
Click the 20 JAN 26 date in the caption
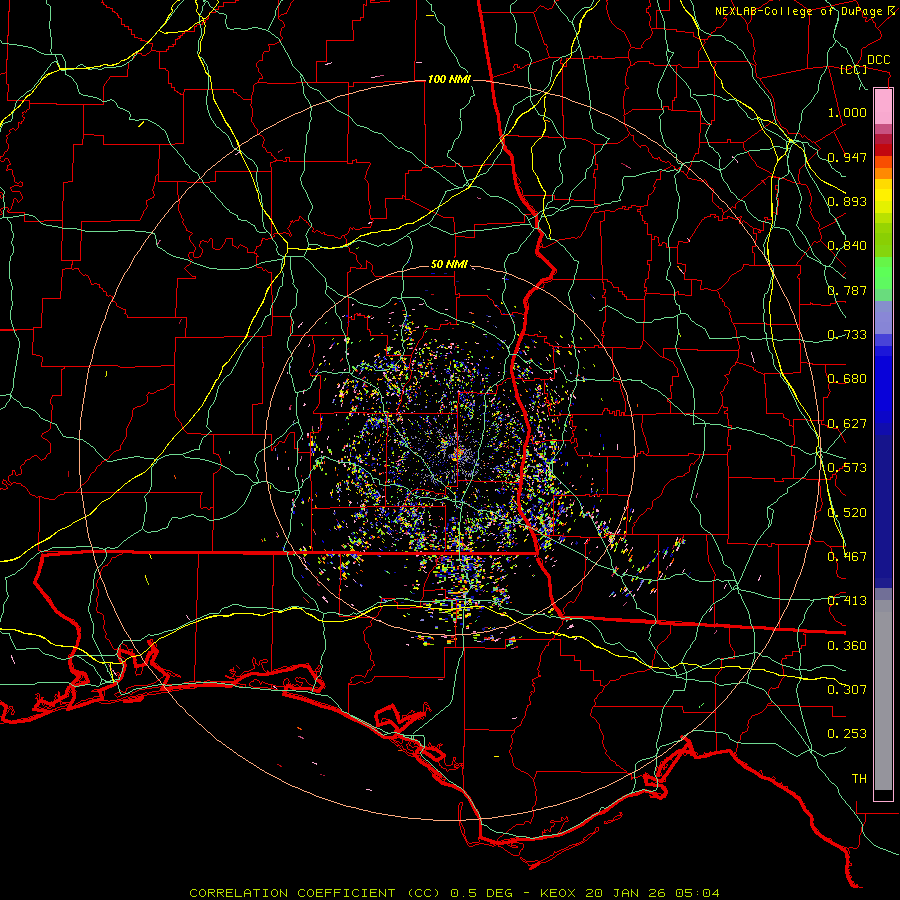[625, 893]
